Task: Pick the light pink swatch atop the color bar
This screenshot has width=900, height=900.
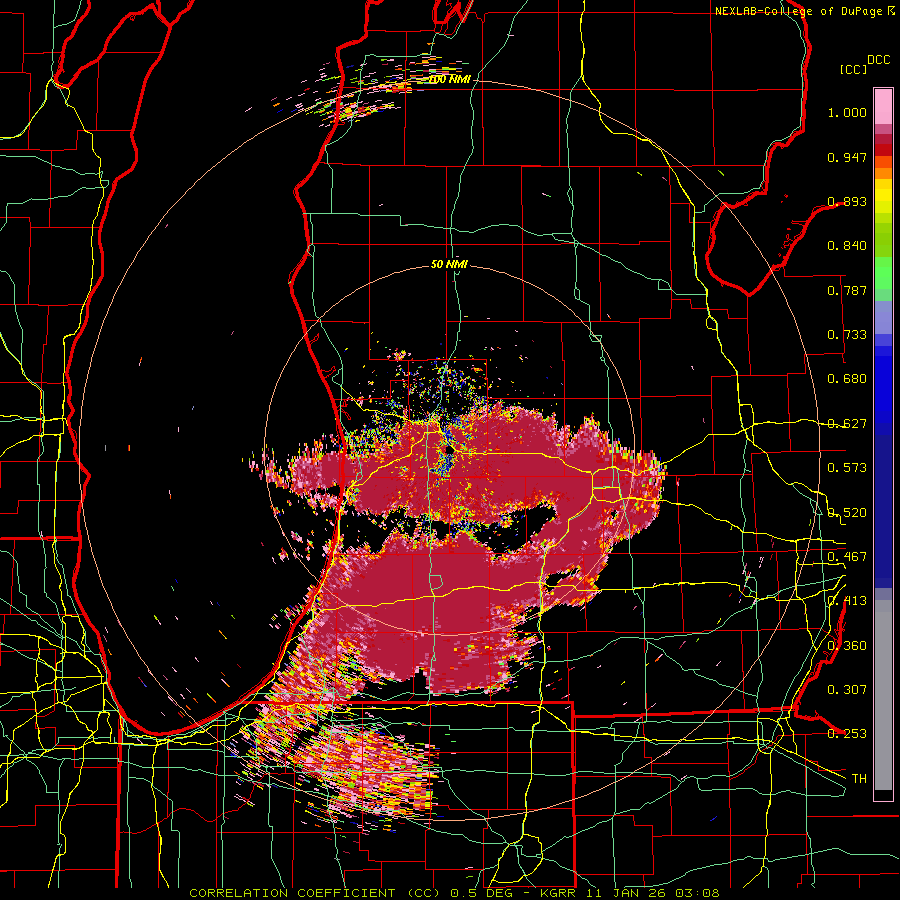Action: coord(883,106)
